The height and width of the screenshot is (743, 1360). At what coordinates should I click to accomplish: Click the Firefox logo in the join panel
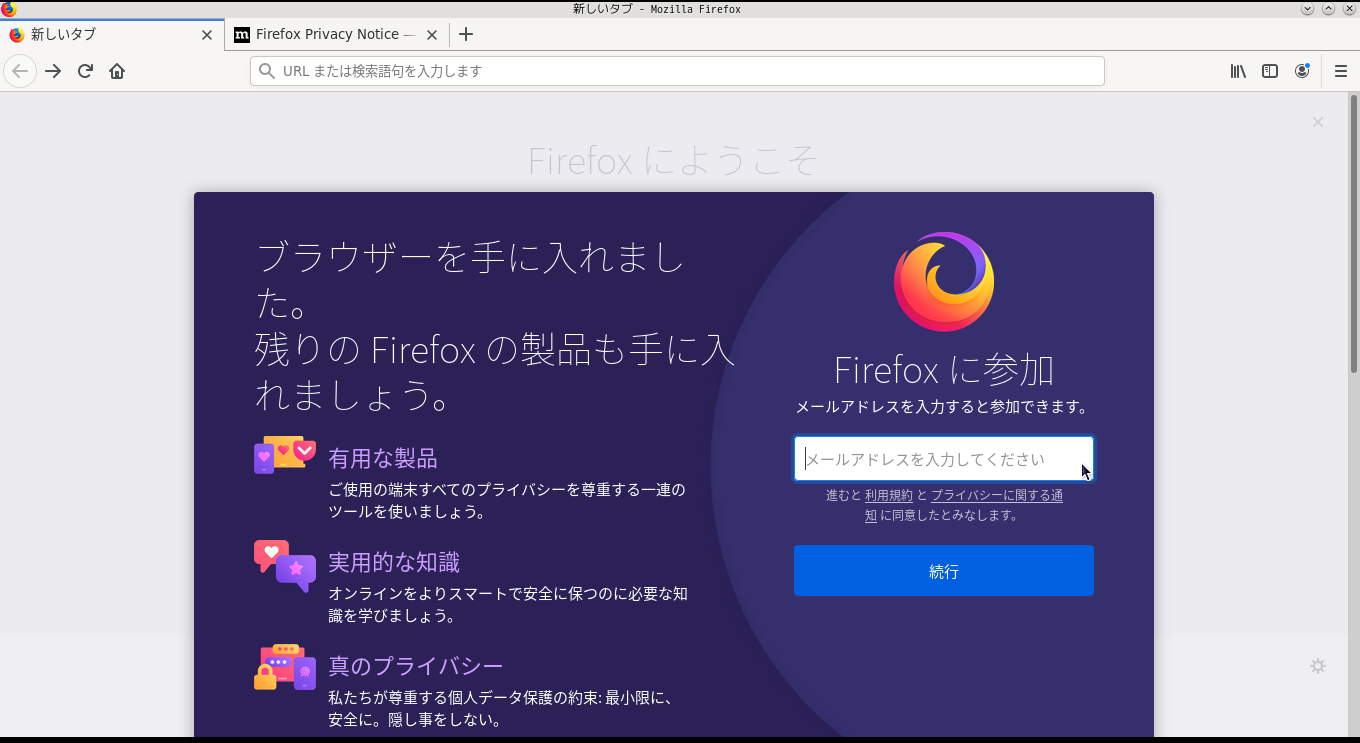pos(944,282)
